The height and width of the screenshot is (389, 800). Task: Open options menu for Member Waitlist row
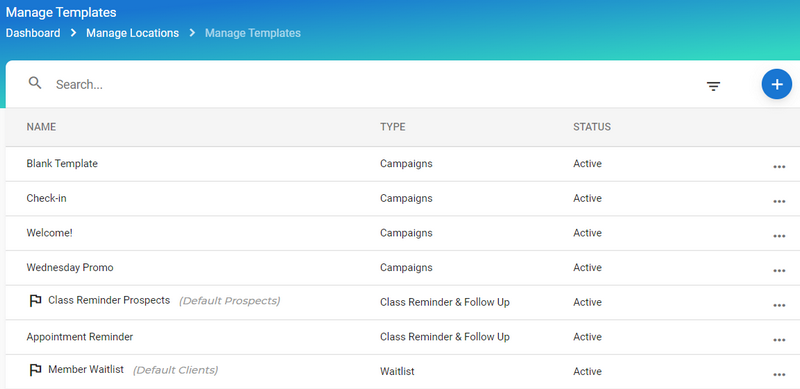[x=779, y=375]
